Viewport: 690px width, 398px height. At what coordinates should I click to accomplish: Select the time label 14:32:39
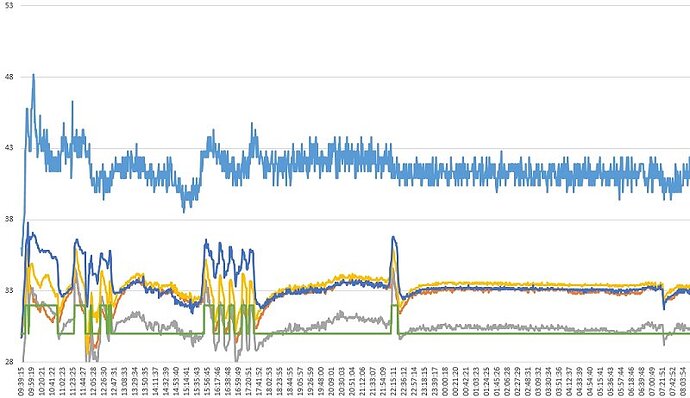(x=166, y=382)
